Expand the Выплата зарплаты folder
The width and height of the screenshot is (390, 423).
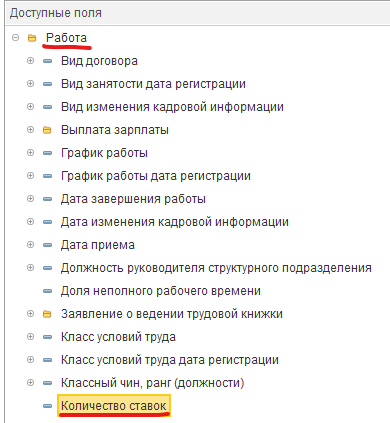[x=30, y=130]
